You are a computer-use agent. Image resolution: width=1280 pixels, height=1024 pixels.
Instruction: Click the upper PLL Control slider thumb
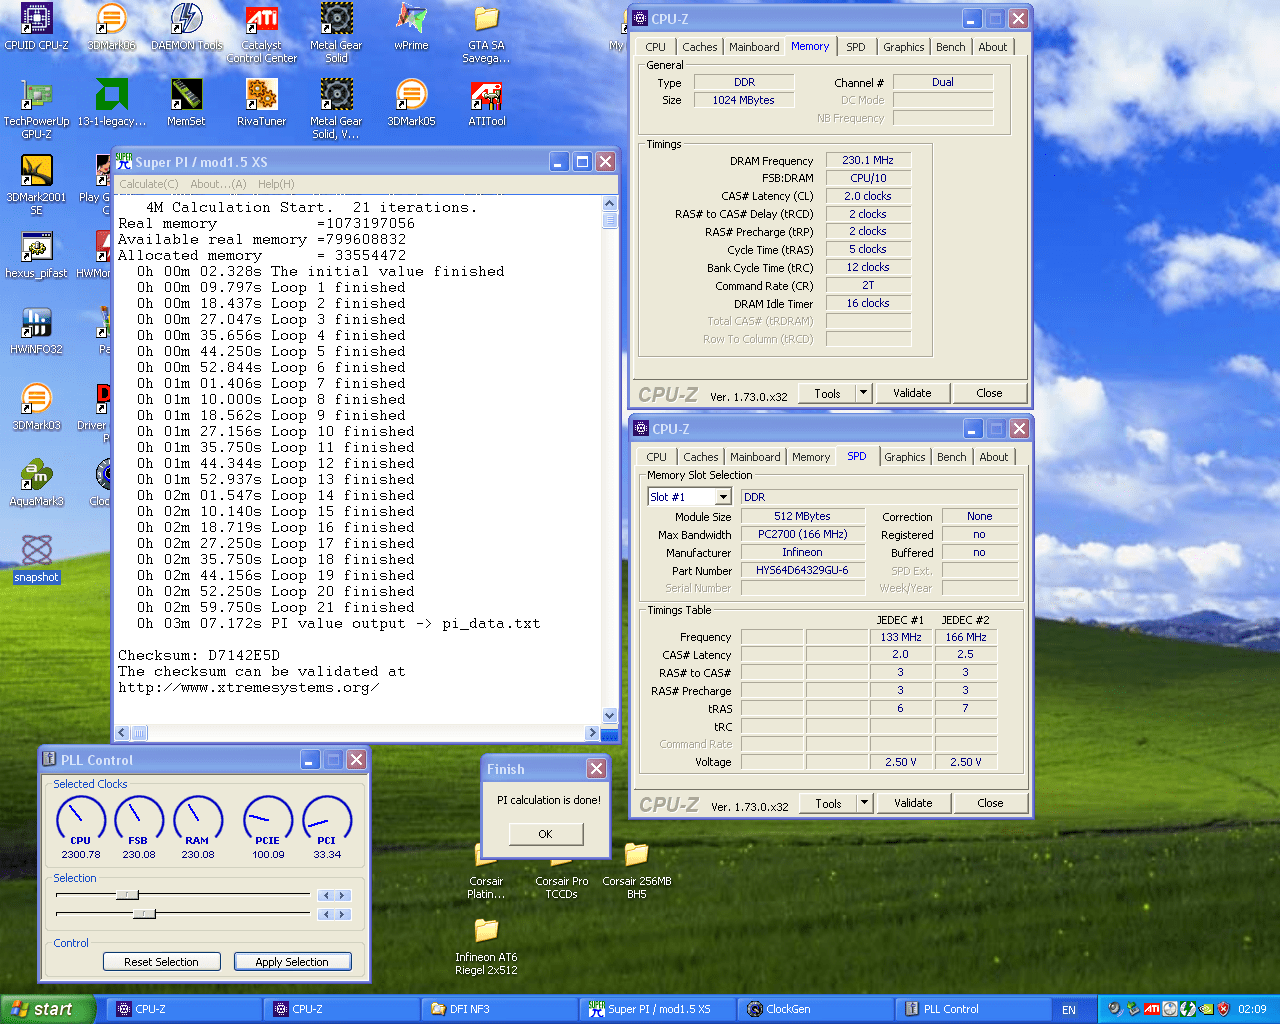point(127,895)
